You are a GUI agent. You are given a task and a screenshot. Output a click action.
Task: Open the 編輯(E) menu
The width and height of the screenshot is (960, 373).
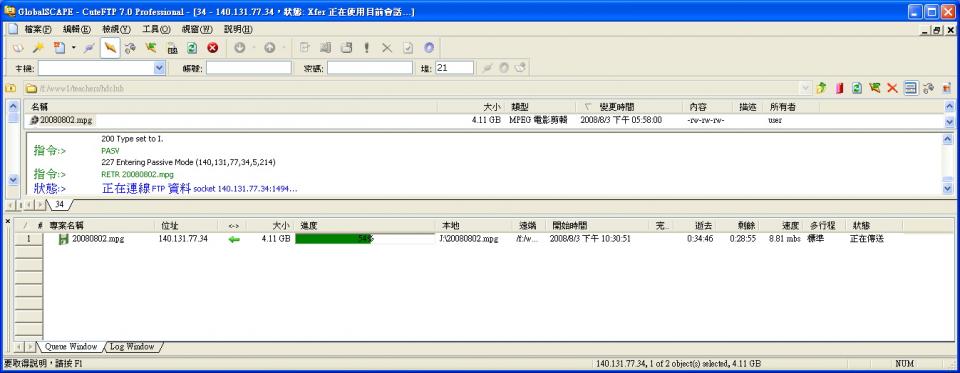tap(77, 29)
